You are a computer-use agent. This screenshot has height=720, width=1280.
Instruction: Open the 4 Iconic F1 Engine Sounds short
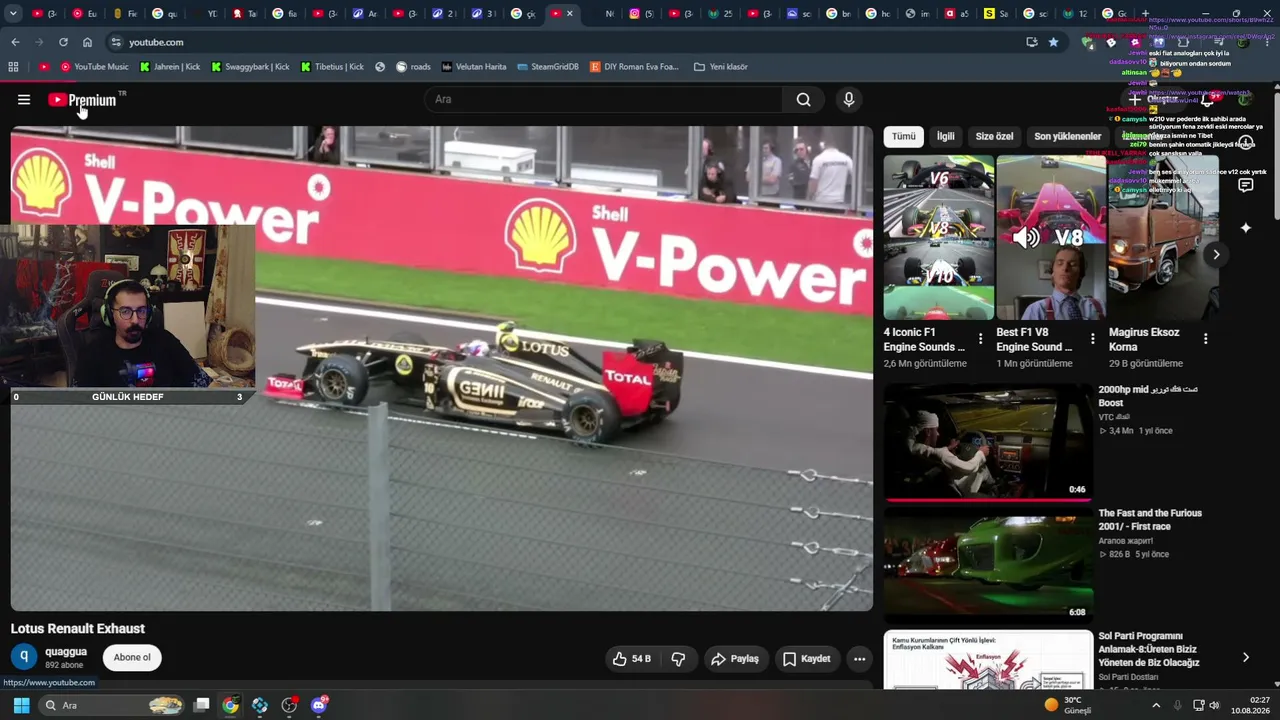[x=938, y=237]
